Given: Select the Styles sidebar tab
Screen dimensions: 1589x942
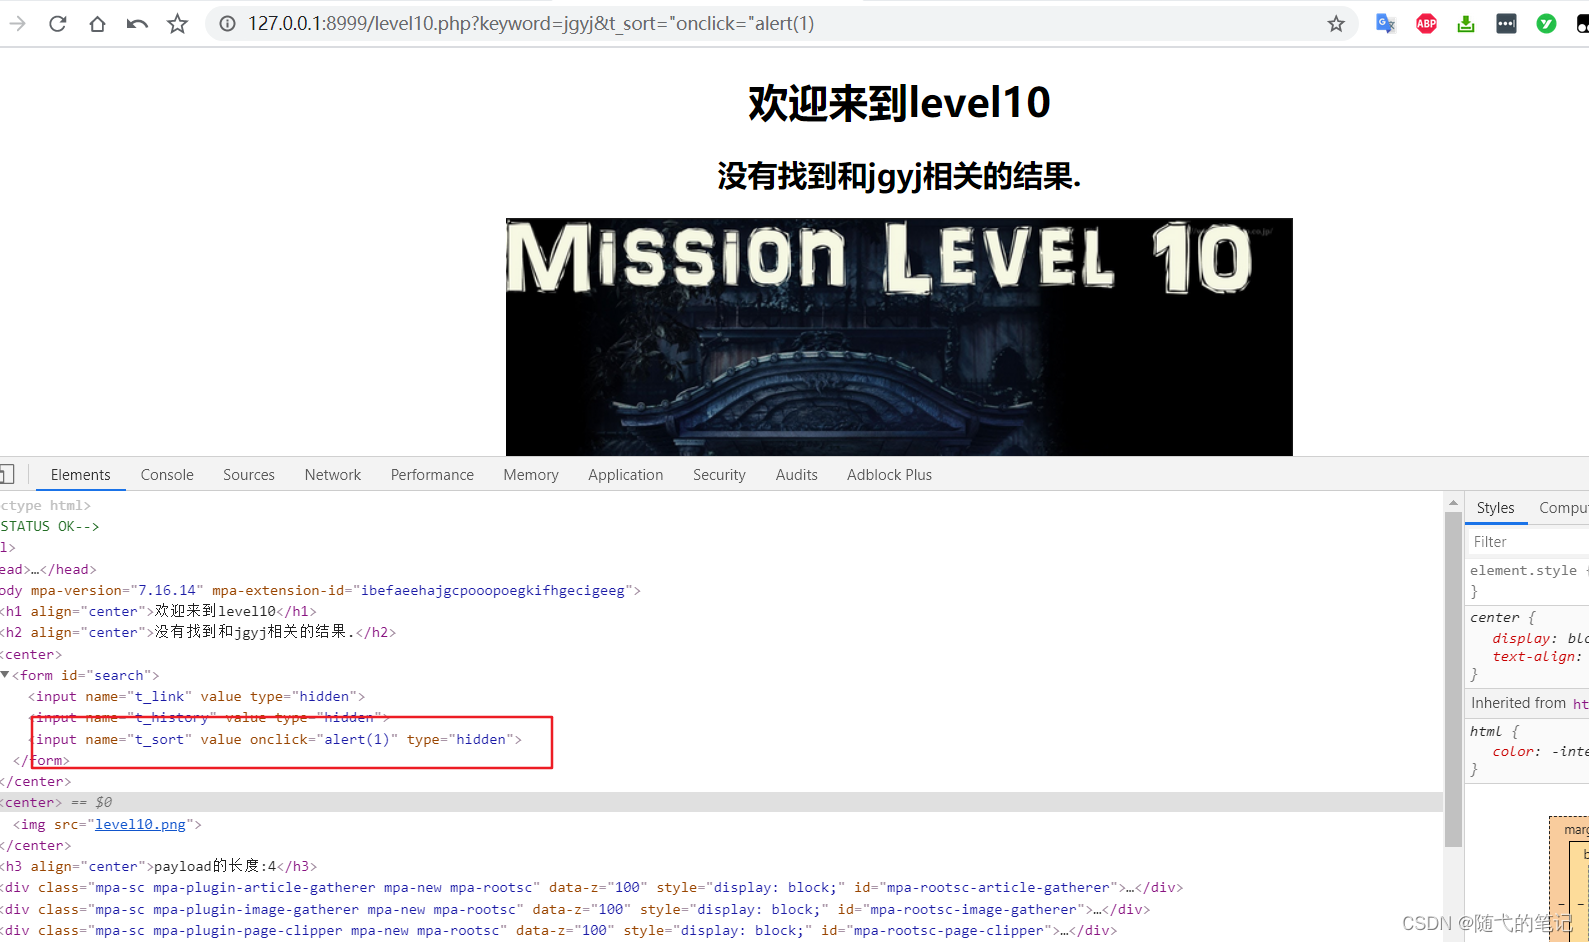Looking at the screenshot, I should pyautogui.click(x=1495, y=508).
